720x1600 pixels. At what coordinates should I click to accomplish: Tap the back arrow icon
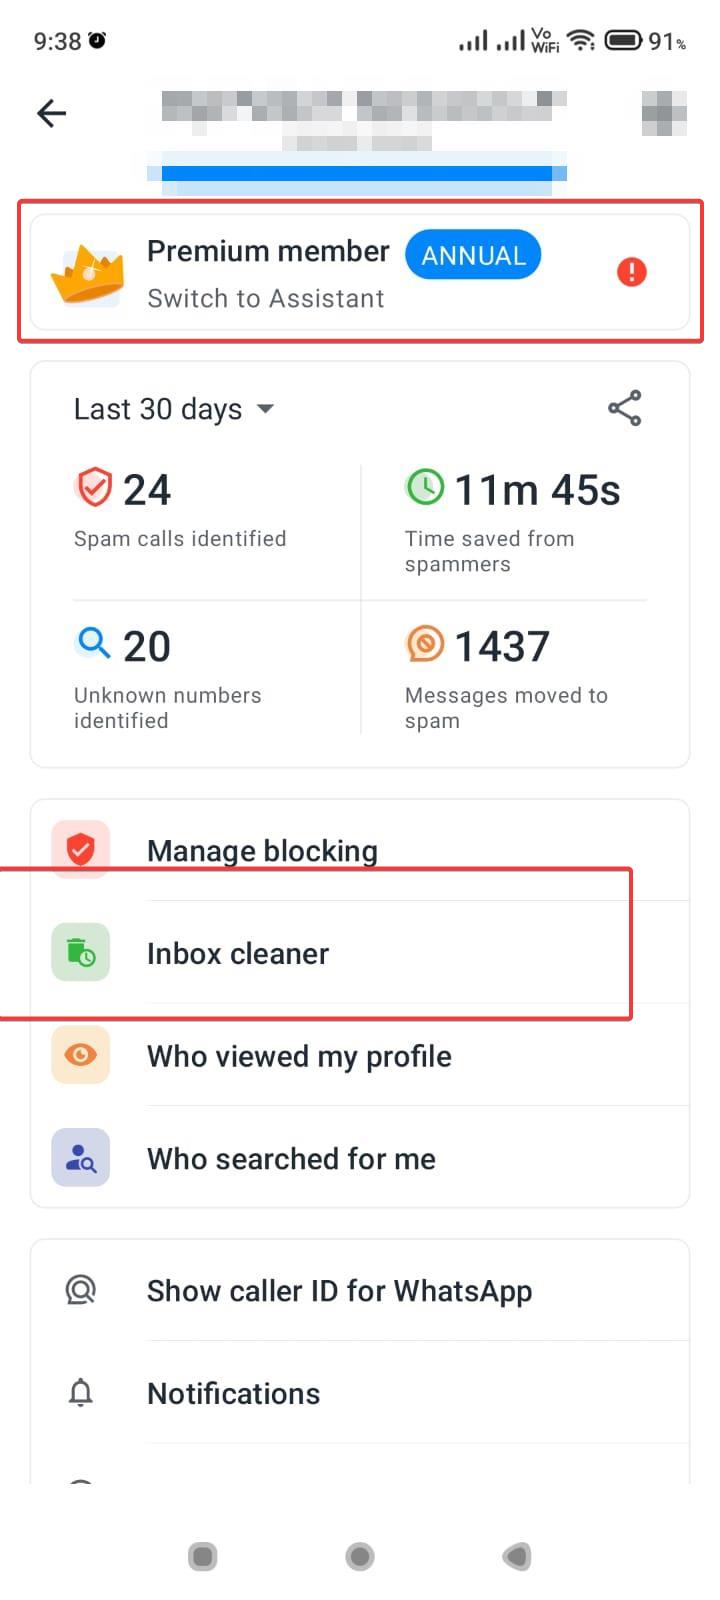pyautogui.click(x=52, y=114)
